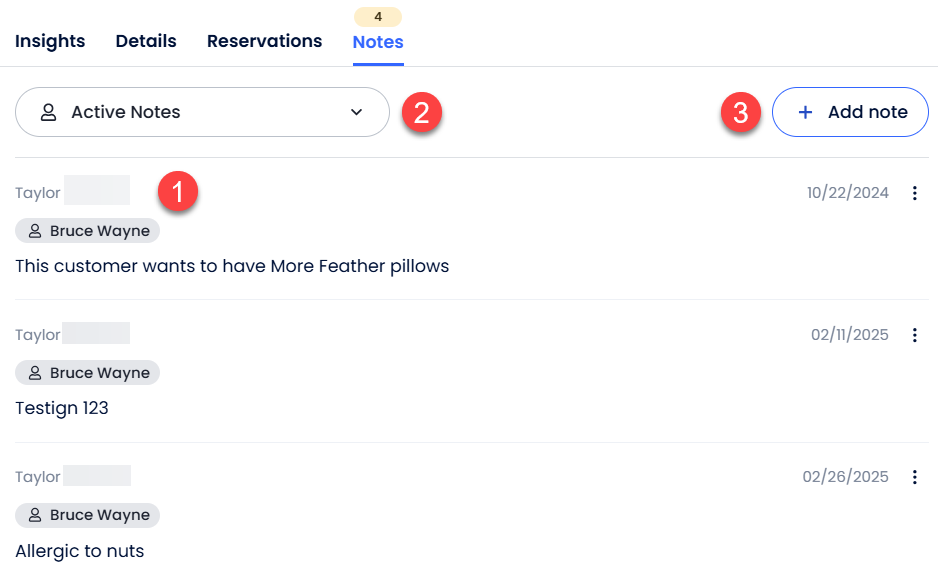Open options menu for the 02/11/2025 note

click(914, 335)
